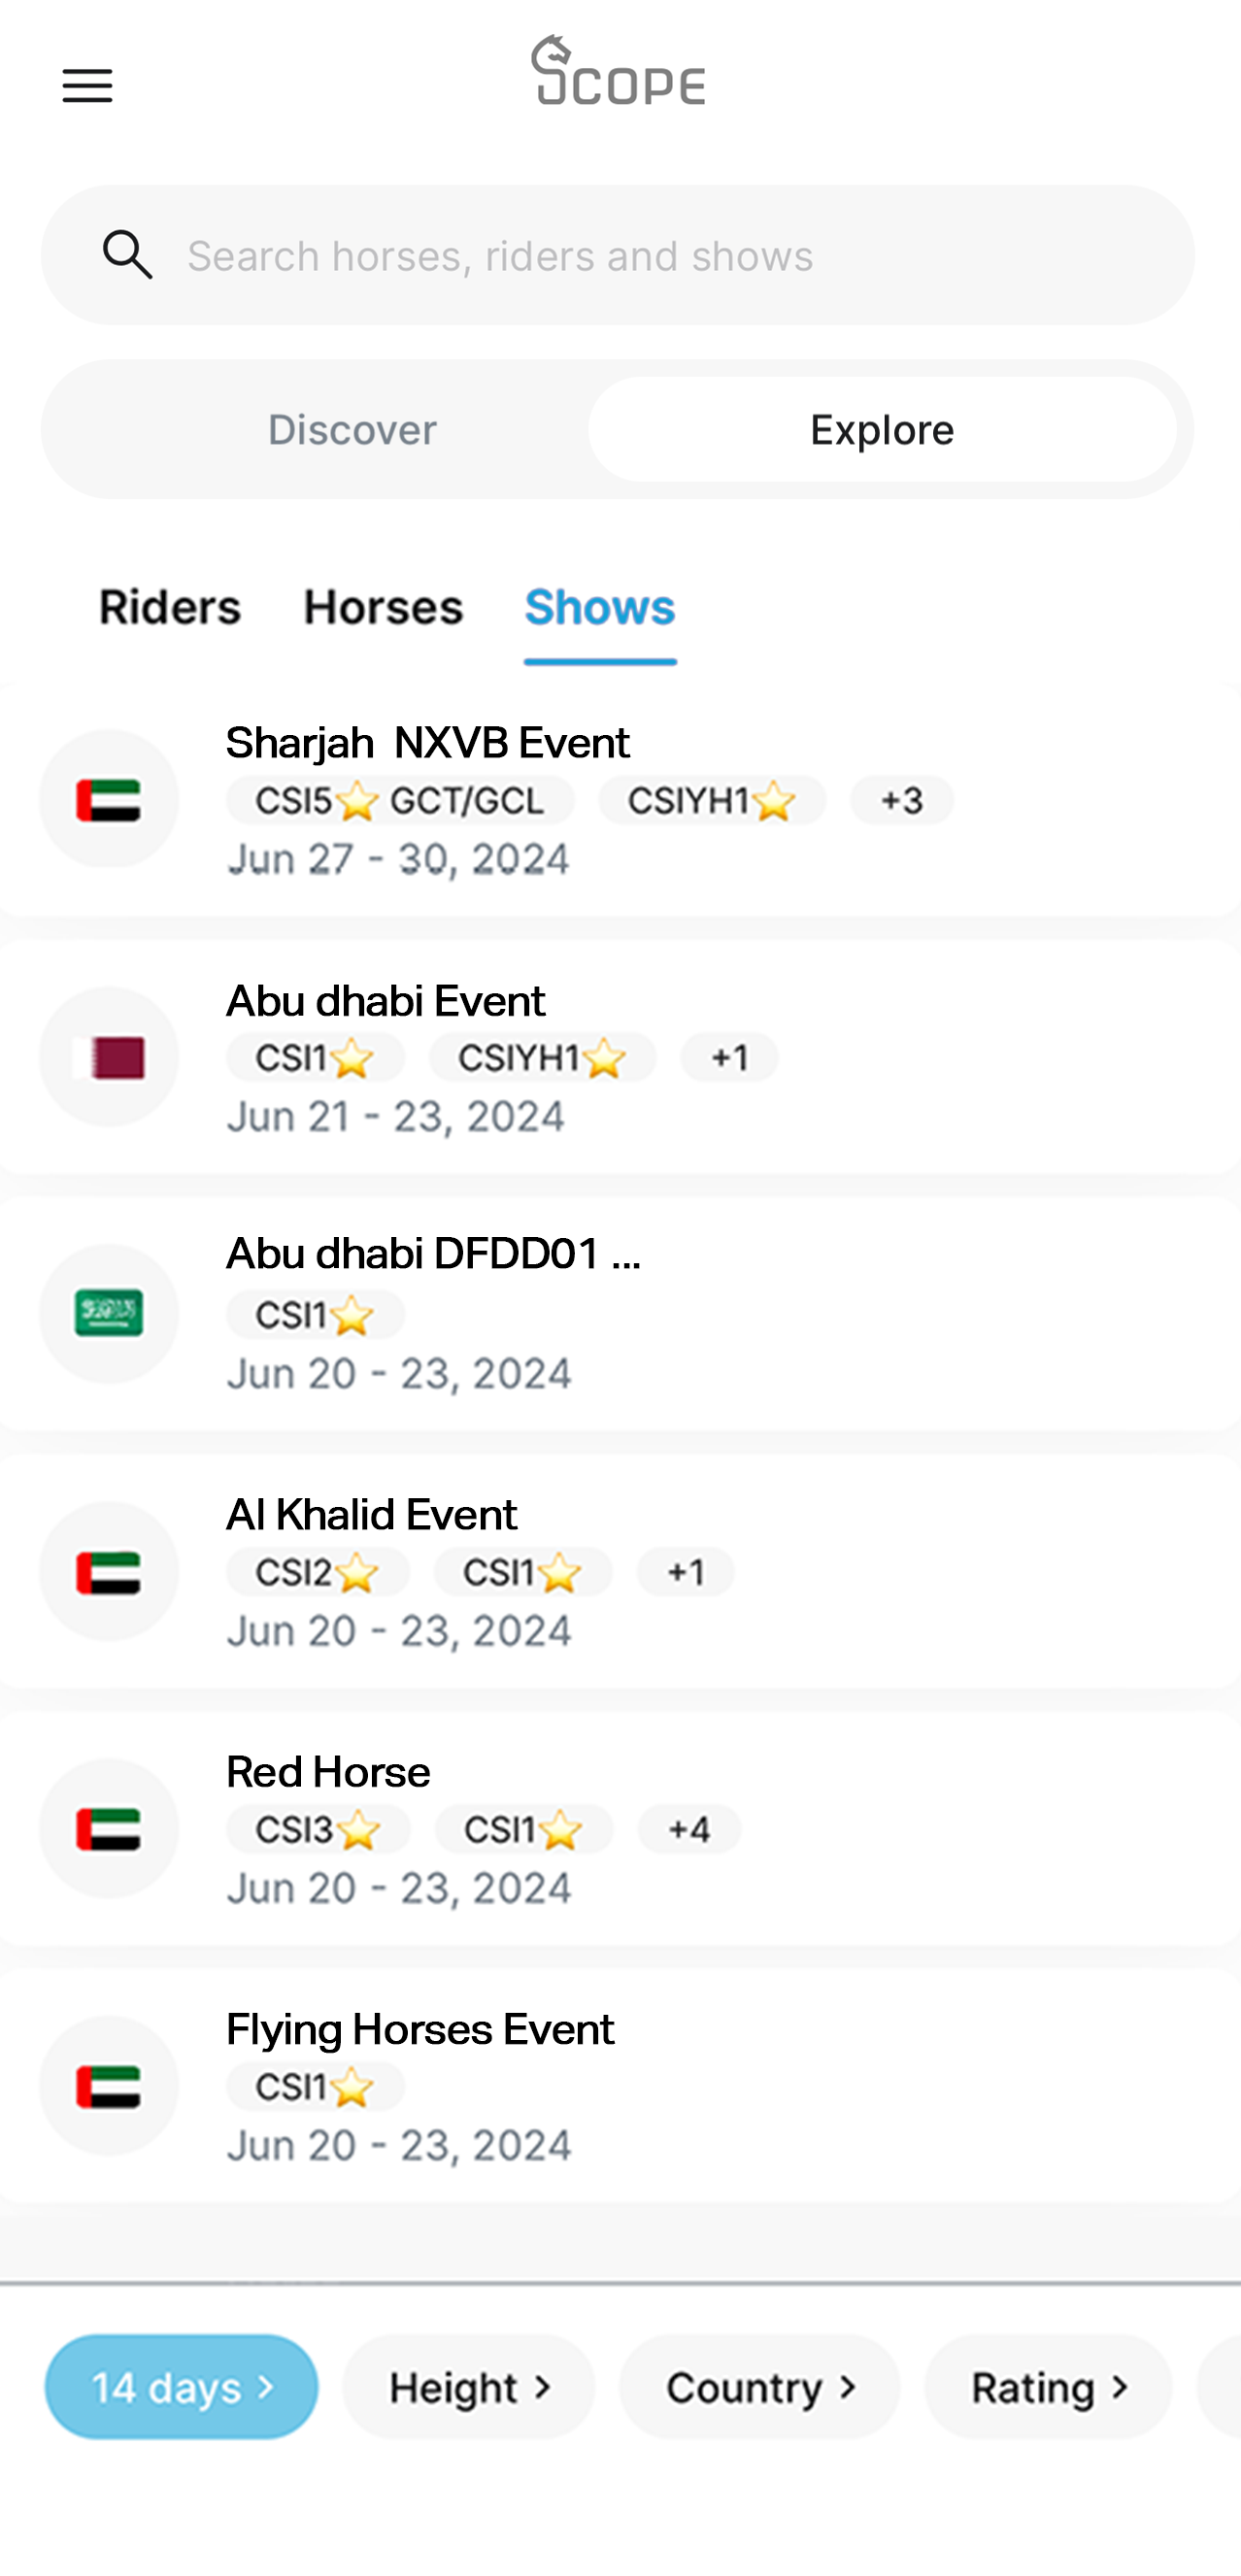The image size is (1241, 2576).
Task: Open the Rating filter dropdown
Action: pyautogui.click(x=1048, y=2387)
